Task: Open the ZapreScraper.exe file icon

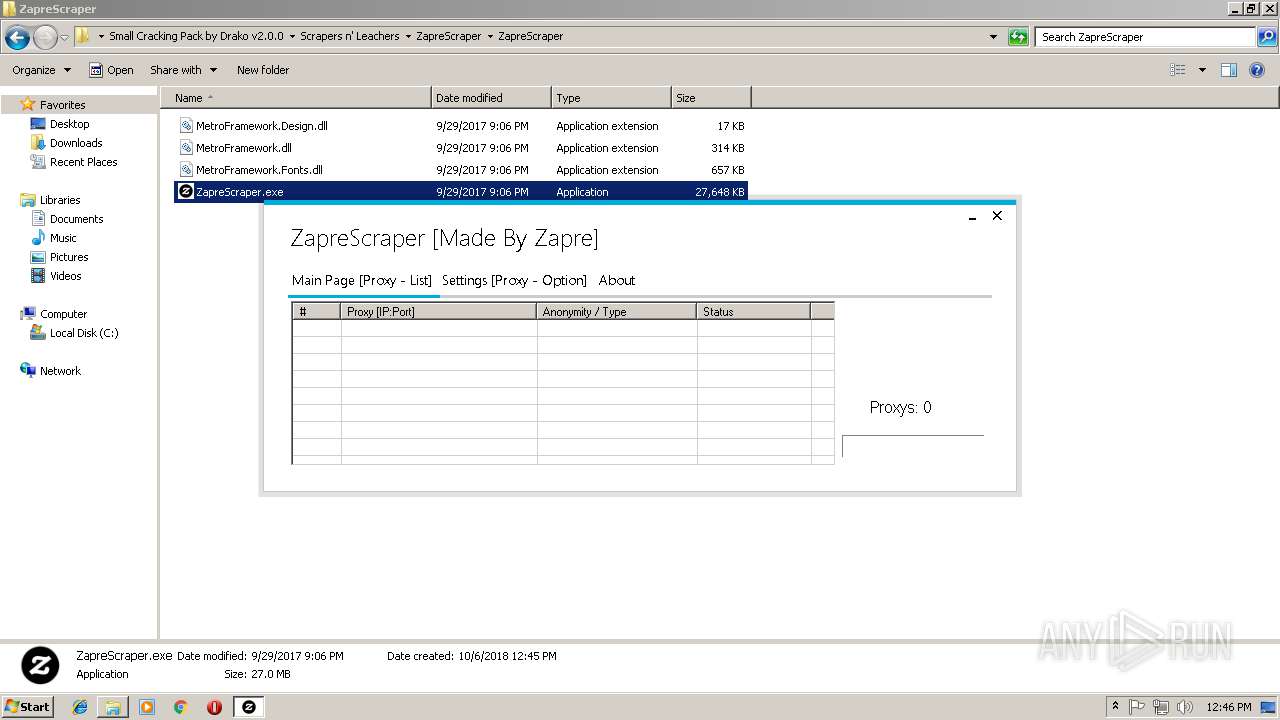Action: point(185,191)
